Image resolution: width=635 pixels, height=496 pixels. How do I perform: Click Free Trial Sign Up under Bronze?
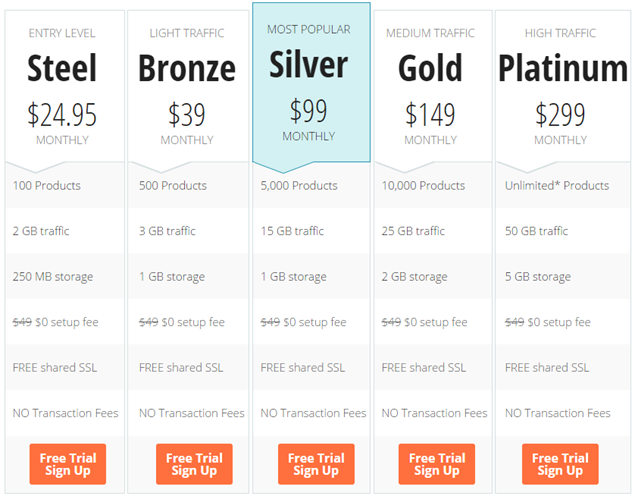point(194,464)
